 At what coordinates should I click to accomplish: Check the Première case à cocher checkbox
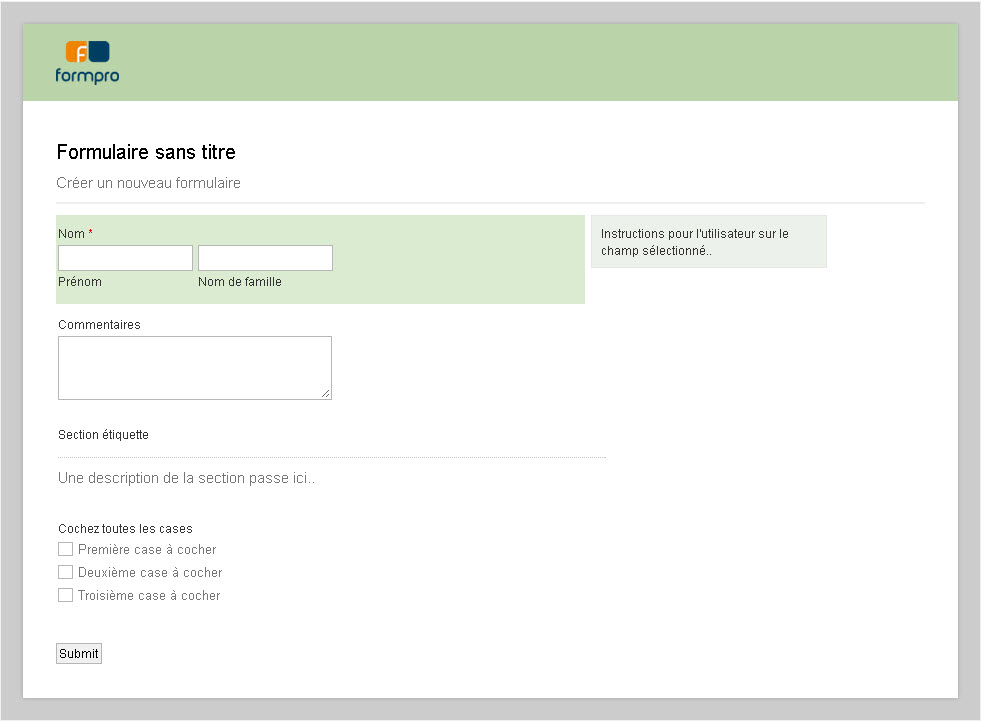tap(66, 549)
